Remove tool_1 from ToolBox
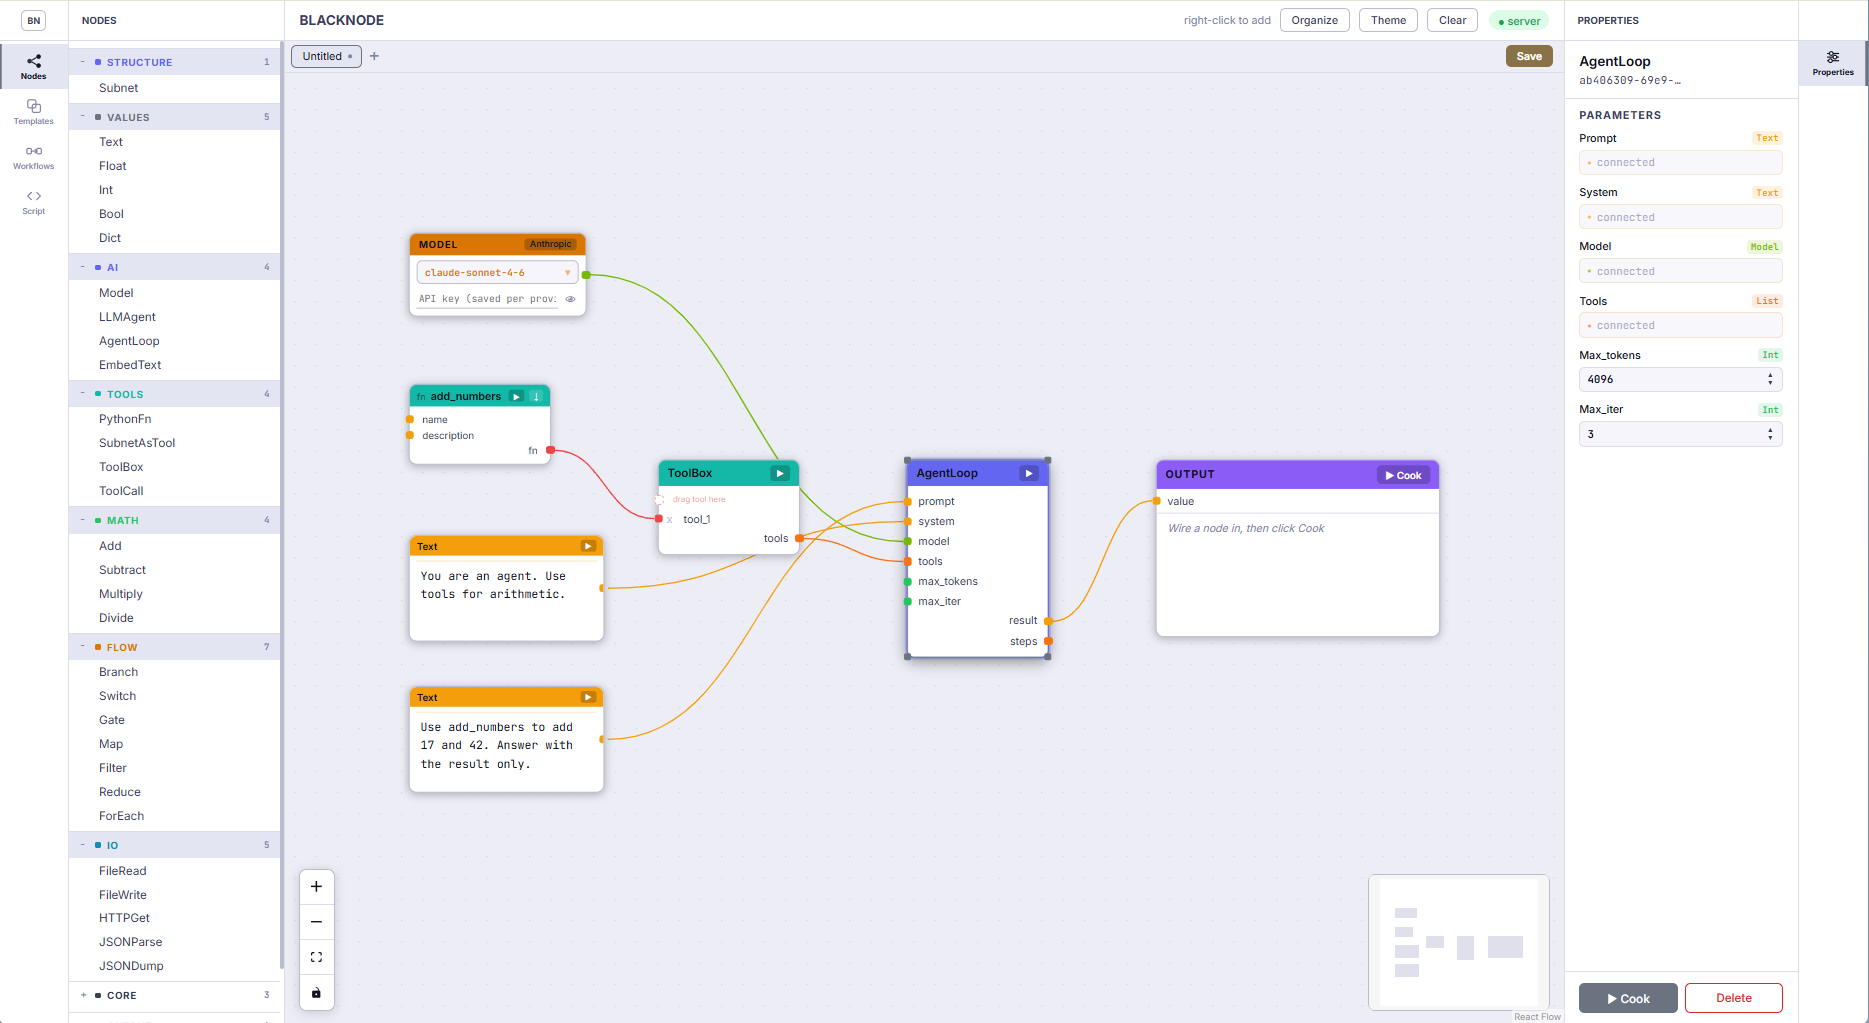Screen dimensions: 1869x1023 pos(670,520)
